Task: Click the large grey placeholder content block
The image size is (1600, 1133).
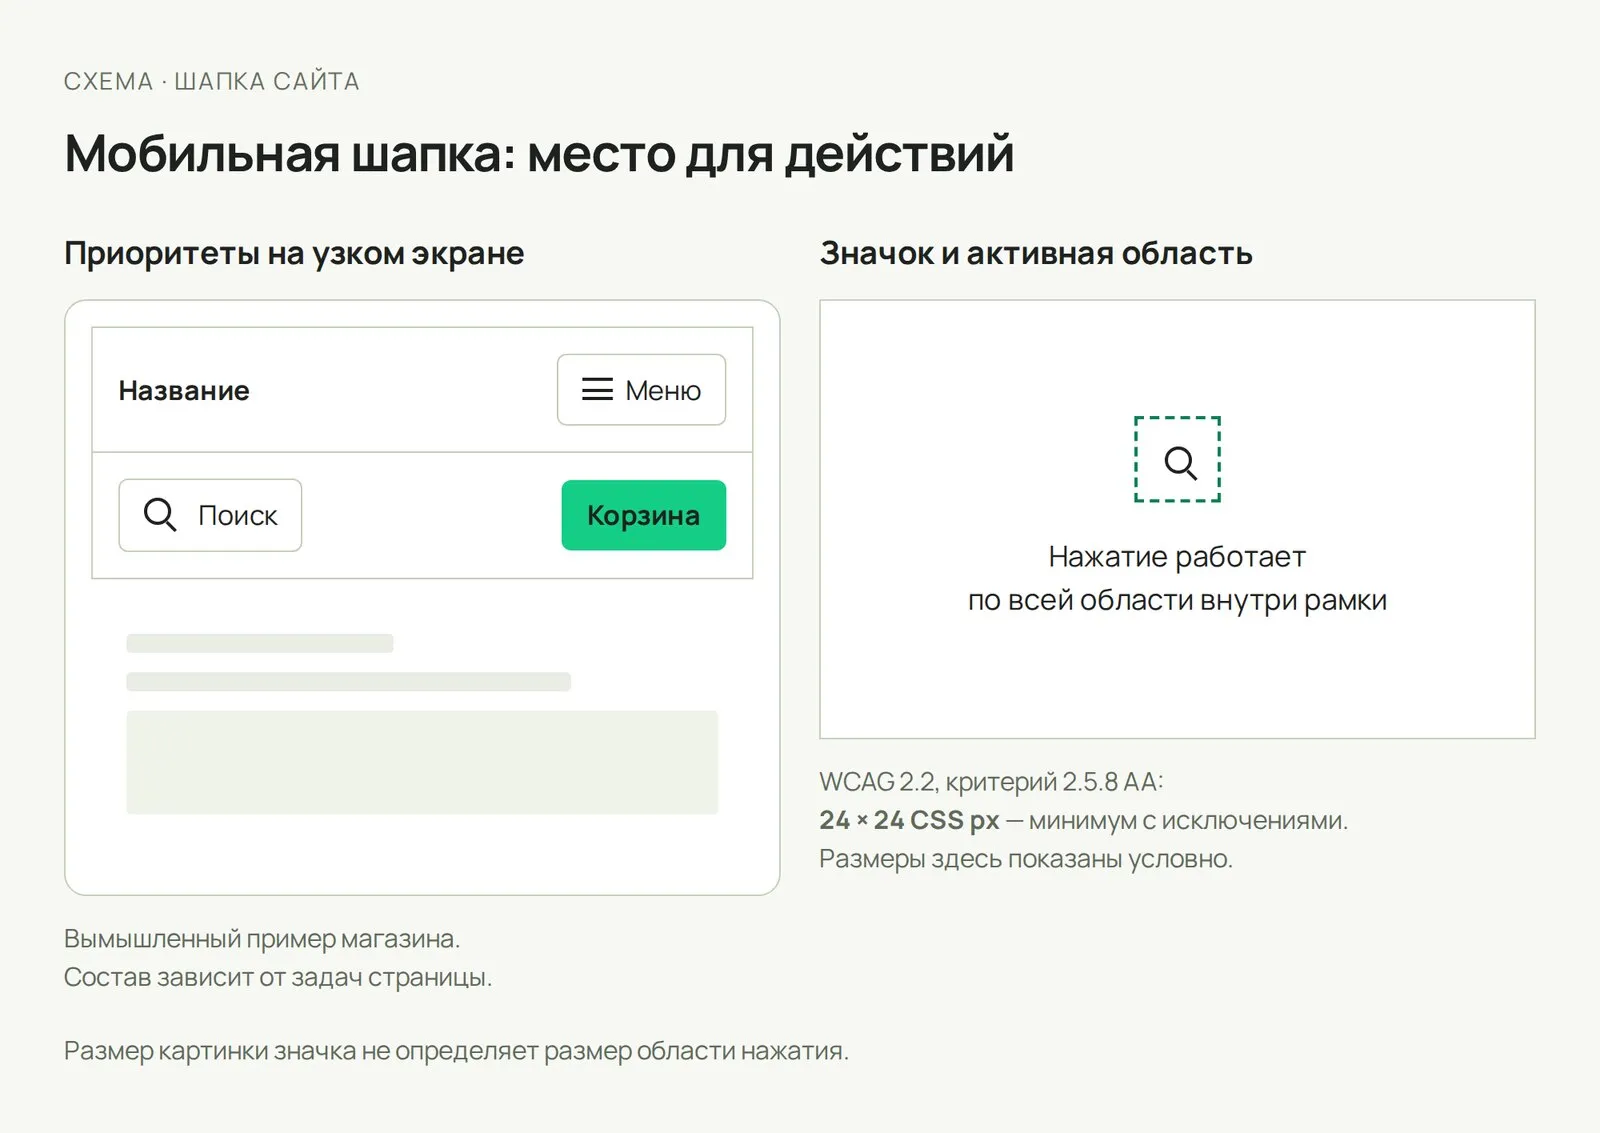Action: click(422, 763)
